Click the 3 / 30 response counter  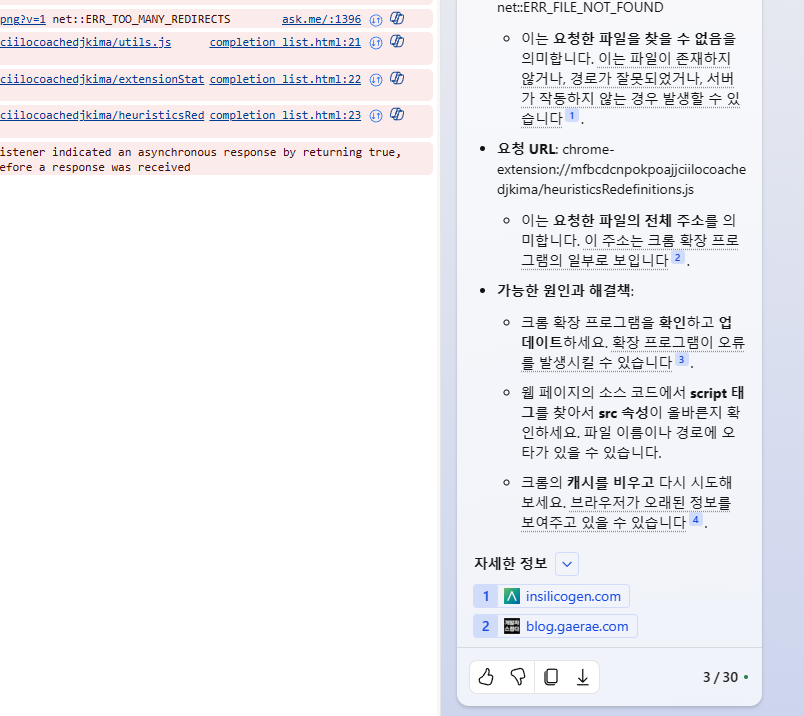(720, 677)
